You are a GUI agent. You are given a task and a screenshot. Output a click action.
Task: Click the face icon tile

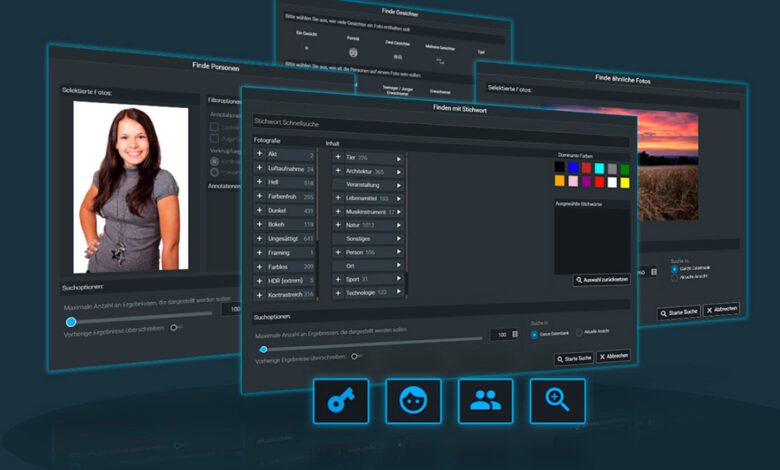413,401
